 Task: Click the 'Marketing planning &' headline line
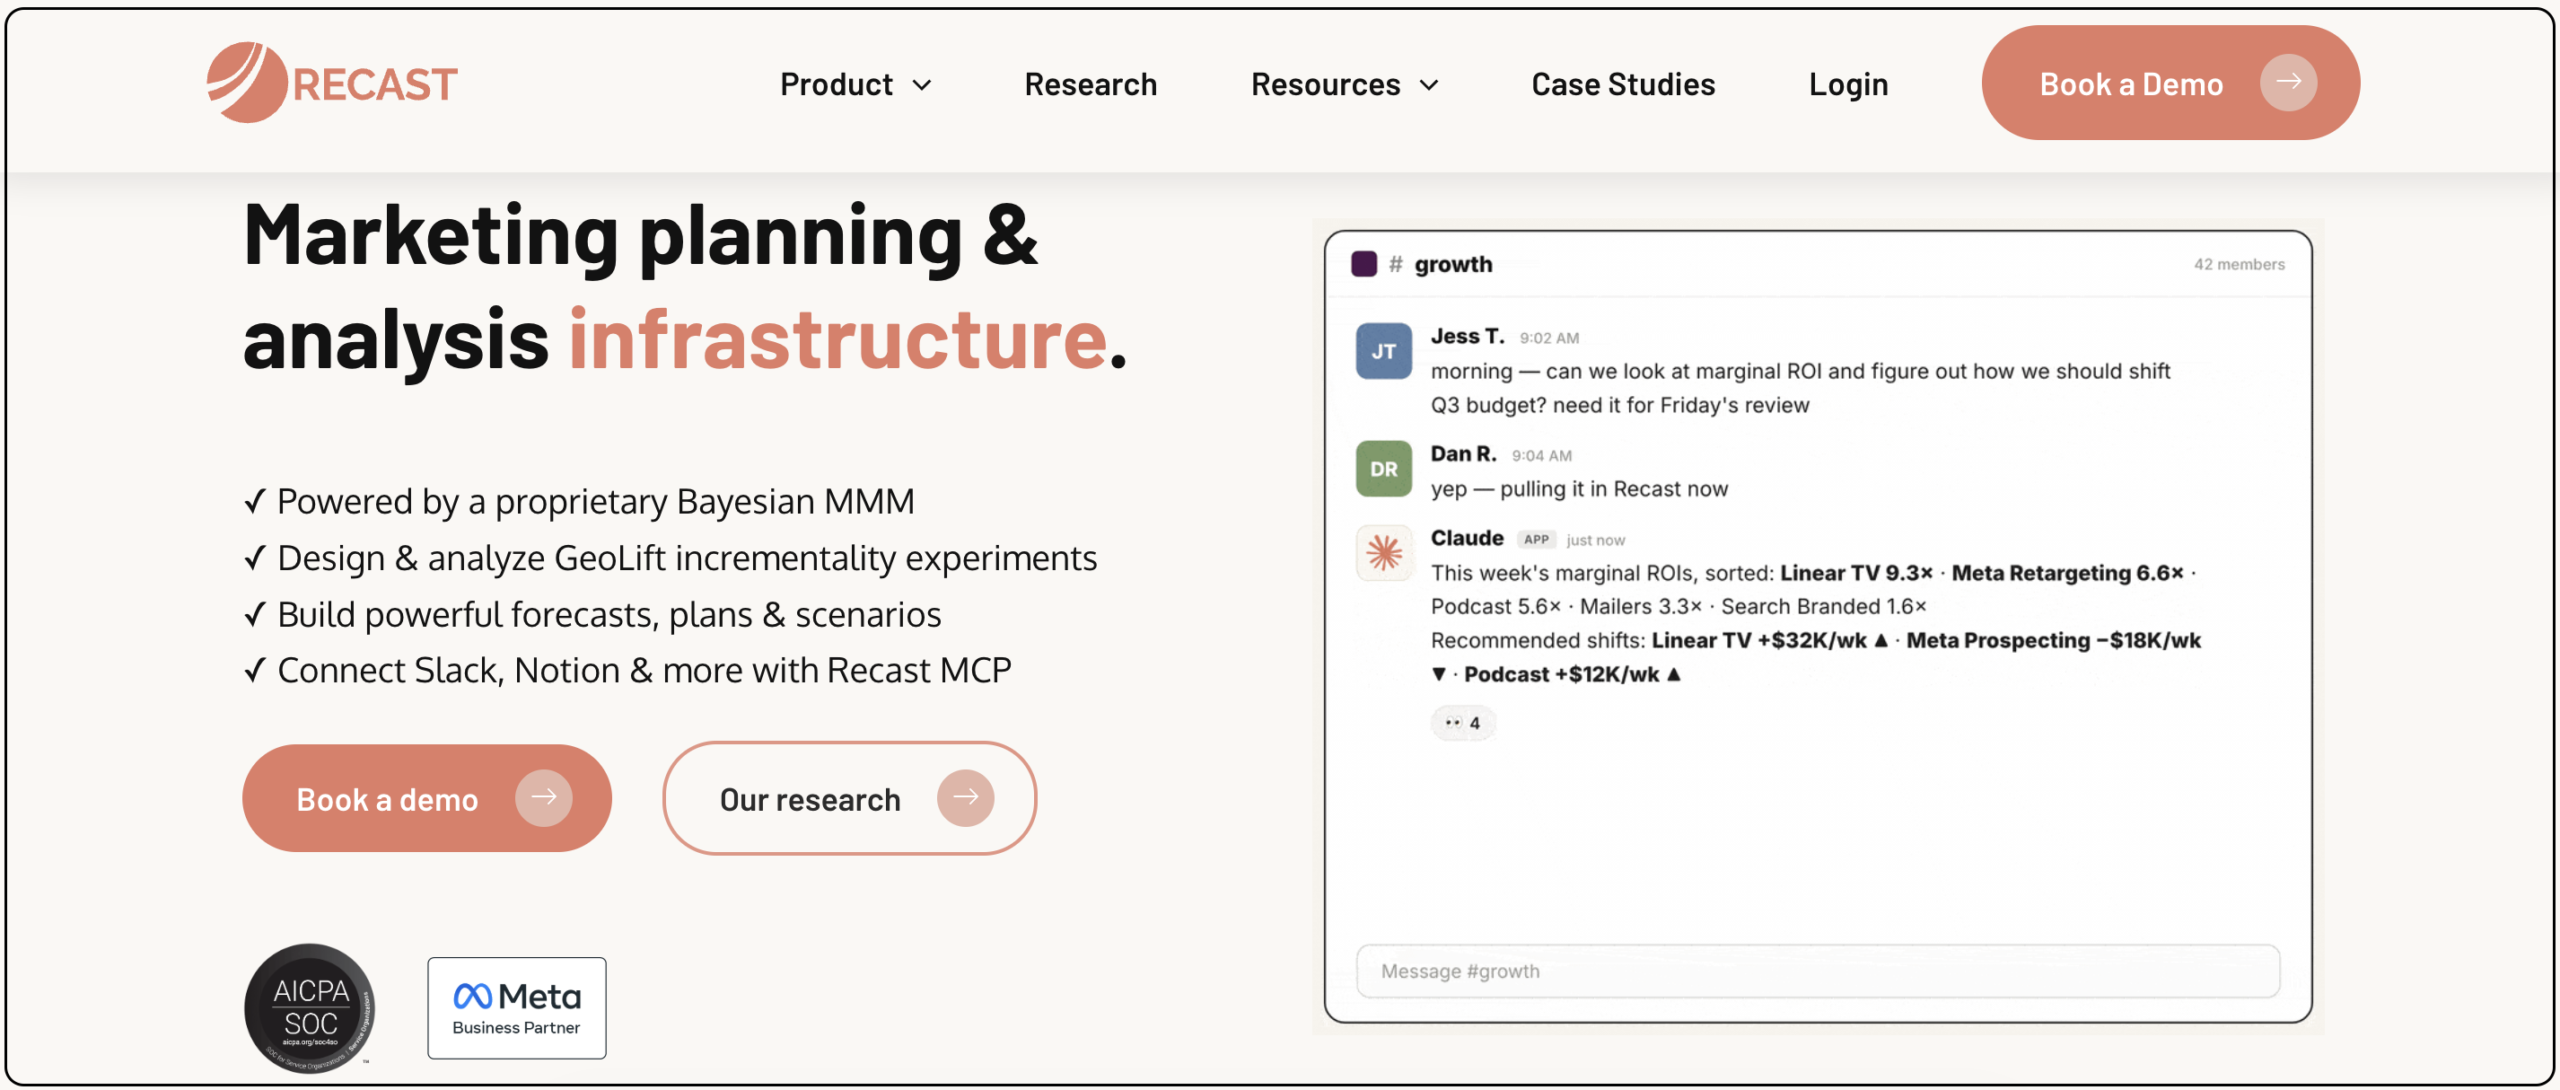point(641,236)
